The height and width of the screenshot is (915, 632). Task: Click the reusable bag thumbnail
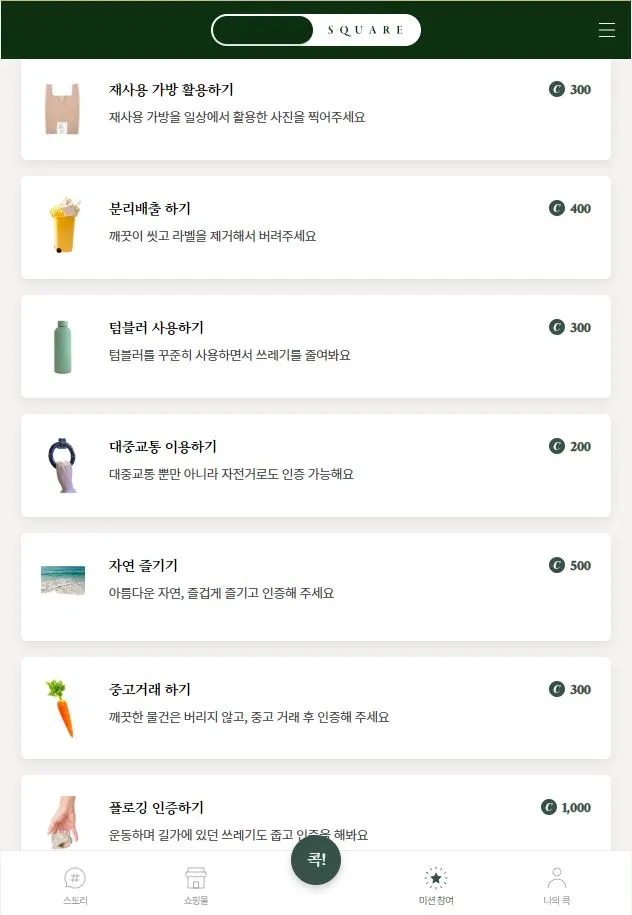coord(63,110)
